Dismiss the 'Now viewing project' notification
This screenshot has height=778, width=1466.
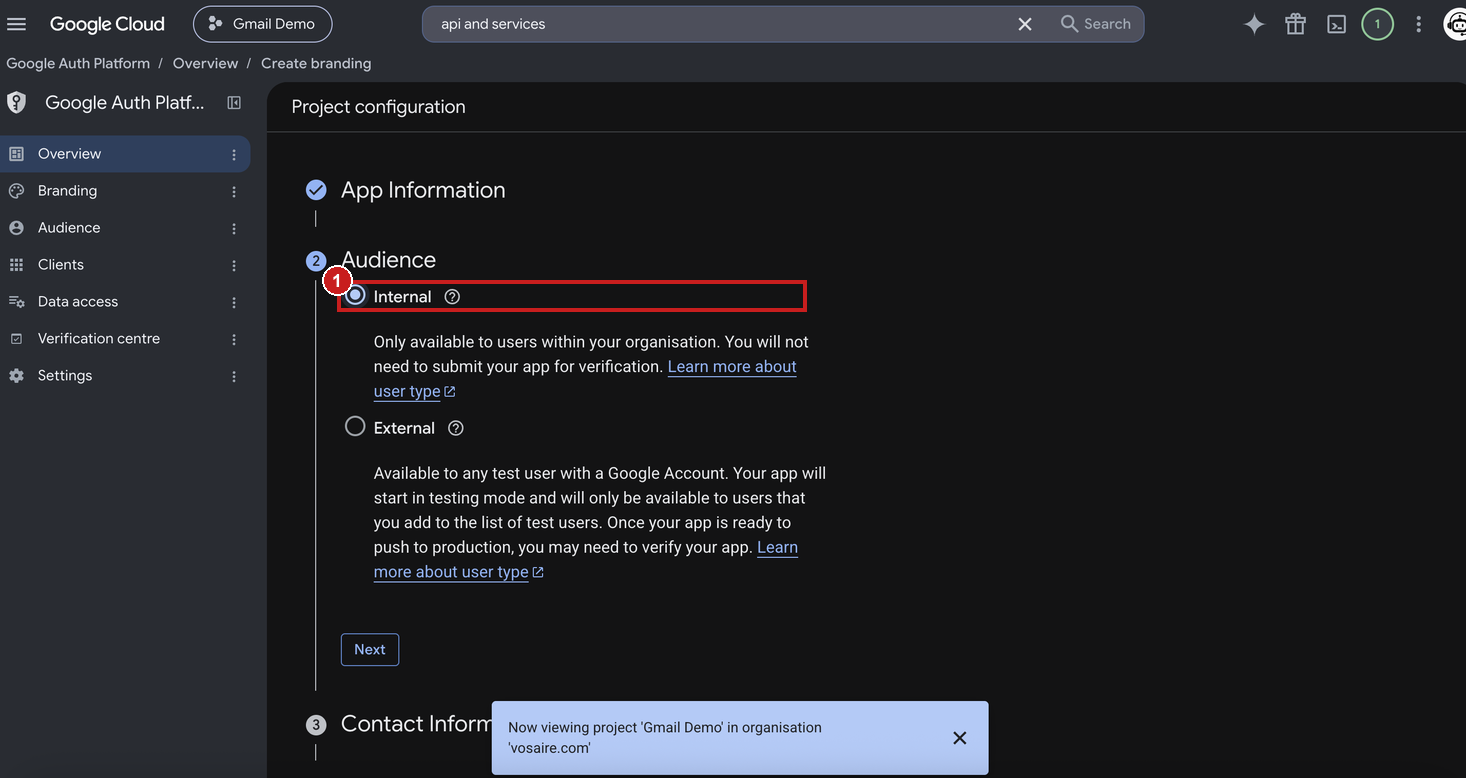tap(959, 738)
